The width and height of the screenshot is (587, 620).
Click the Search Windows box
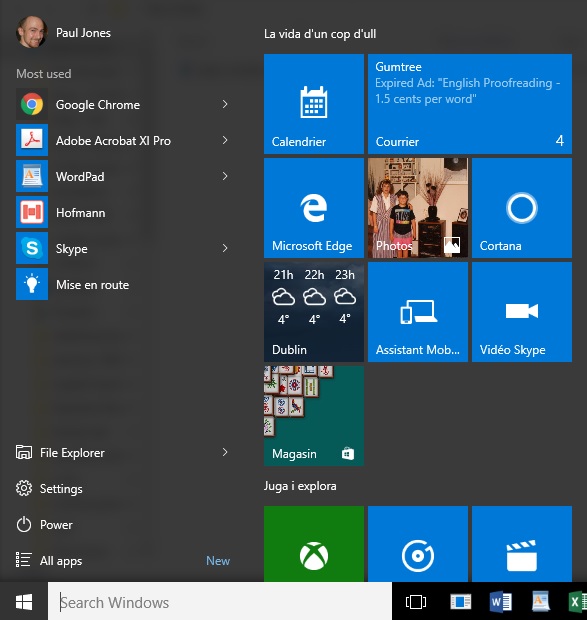[220, 602]
